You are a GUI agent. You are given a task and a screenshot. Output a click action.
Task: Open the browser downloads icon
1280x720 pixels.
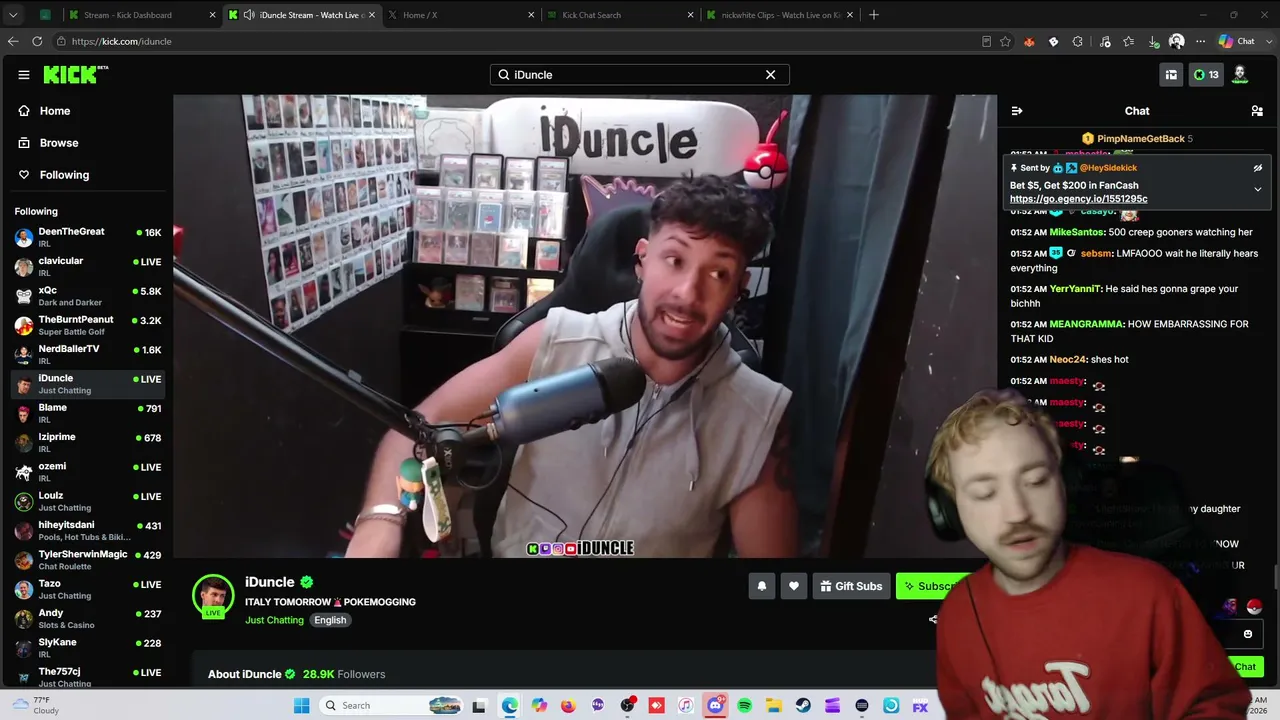pyautogui.click(x=1153, y=41)
